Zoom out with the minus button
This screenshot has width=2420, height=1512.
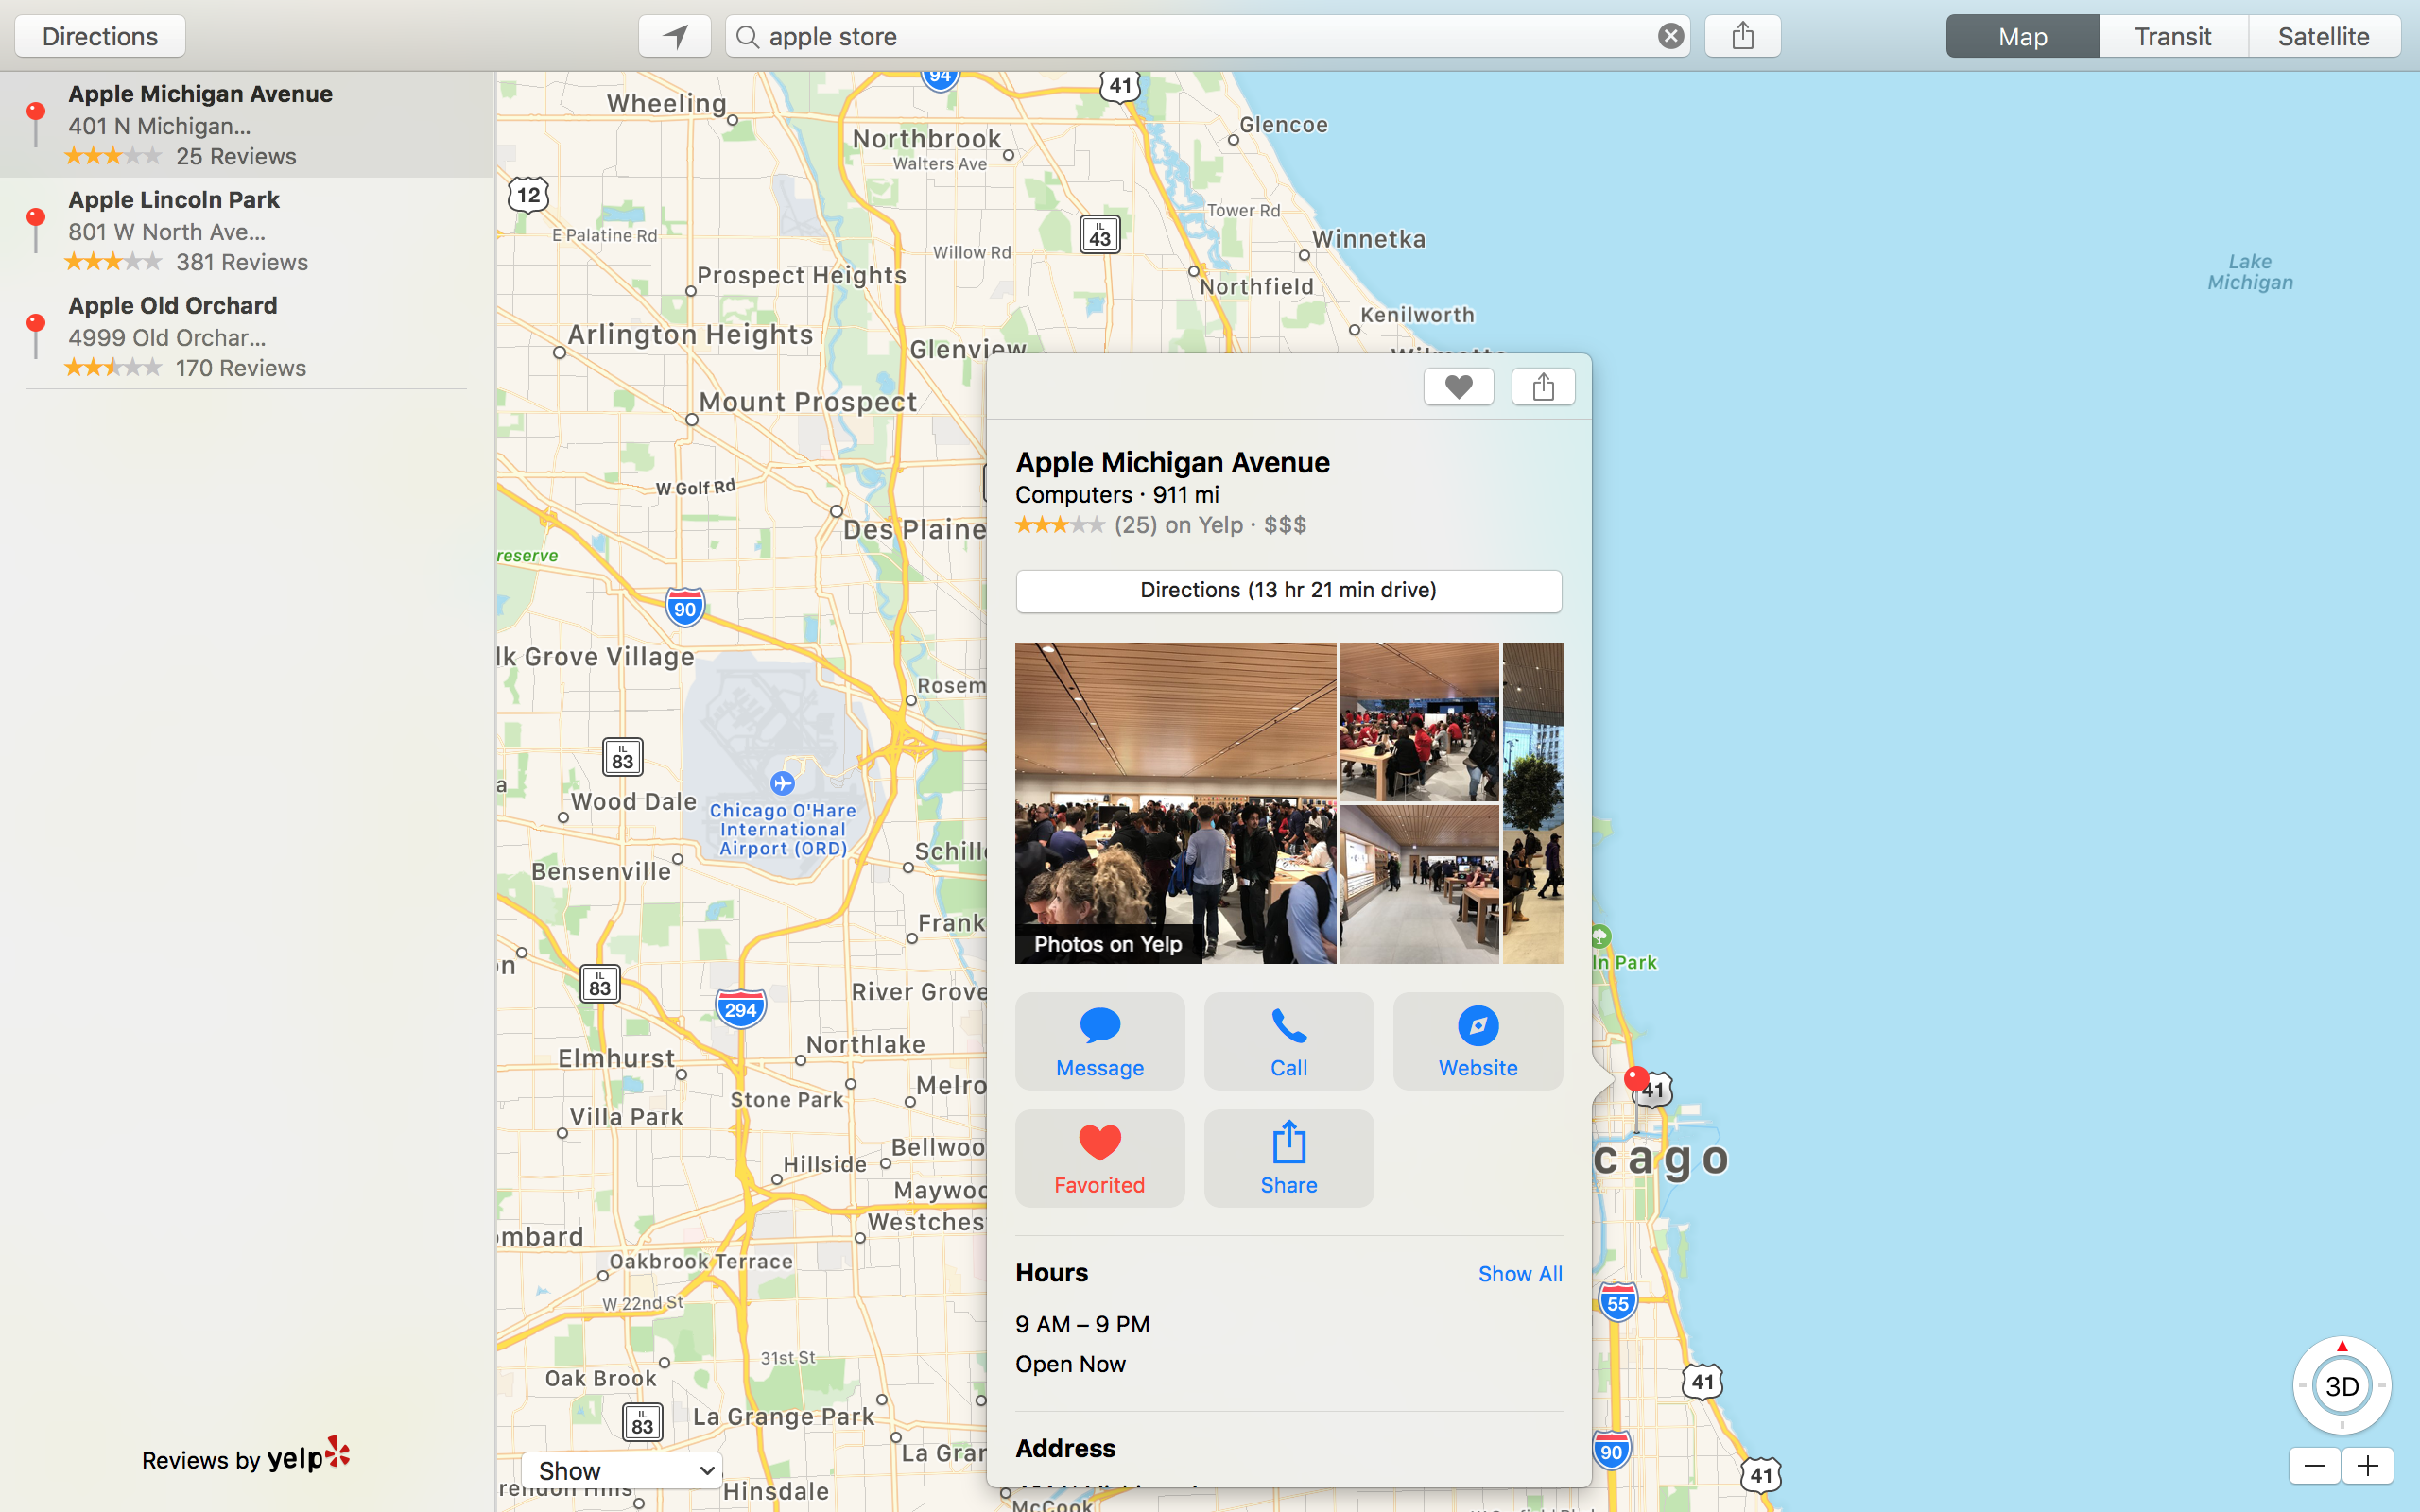pyautogui.click(x=2314, y=1466)
